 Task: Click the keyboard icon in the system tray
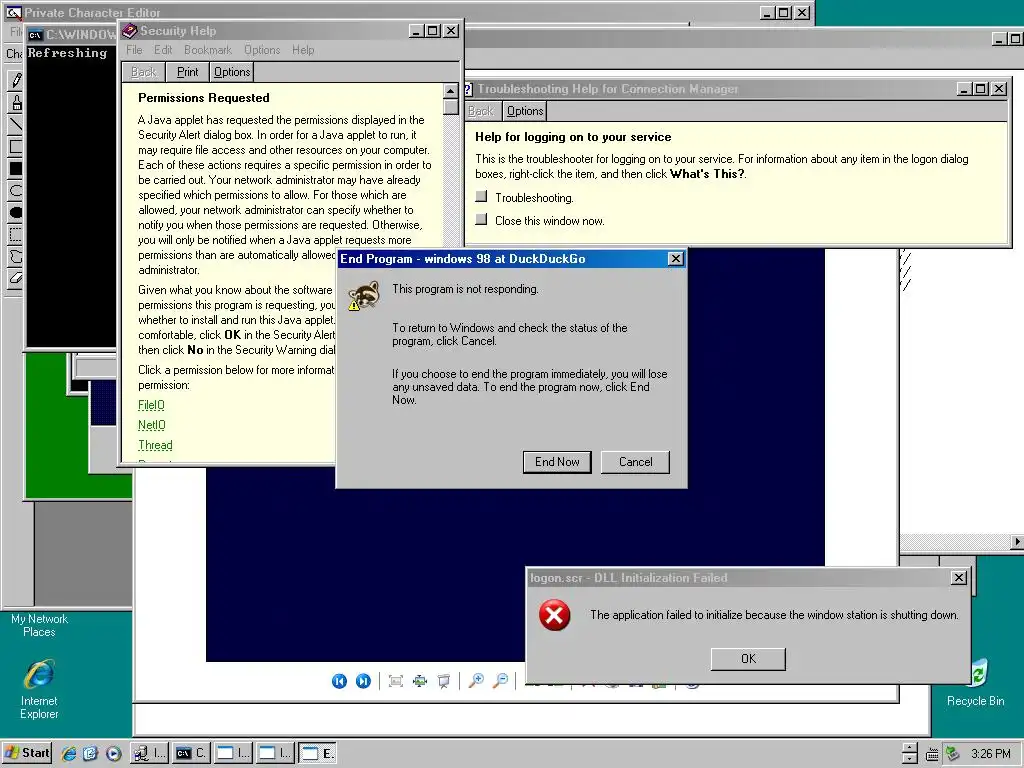[x=933, y=754]
